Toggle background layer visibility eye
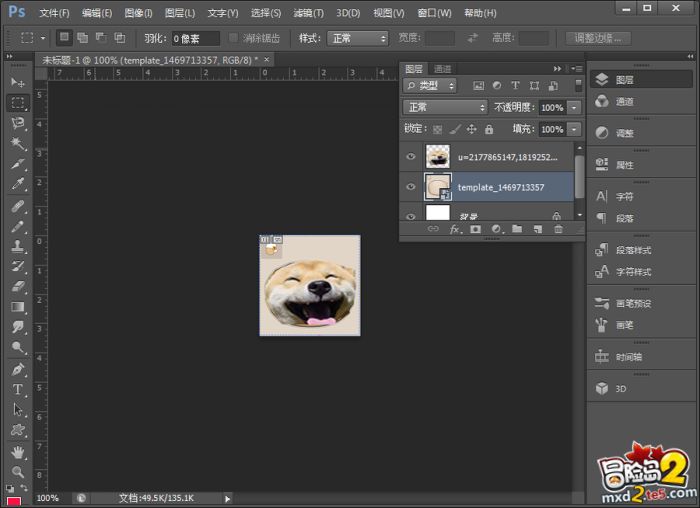The height and width of the screenshot is (508, 700). (x=411, y=216)
